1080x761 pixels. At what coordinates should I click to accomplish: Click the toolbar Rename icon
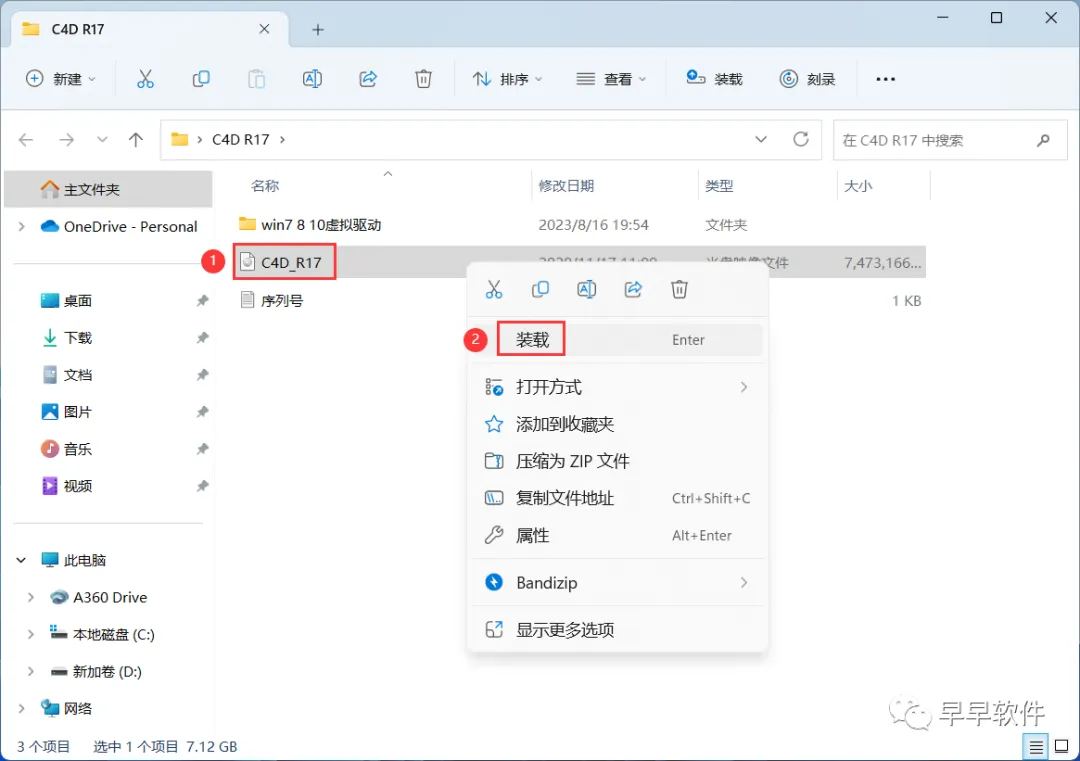pos(312,79)
